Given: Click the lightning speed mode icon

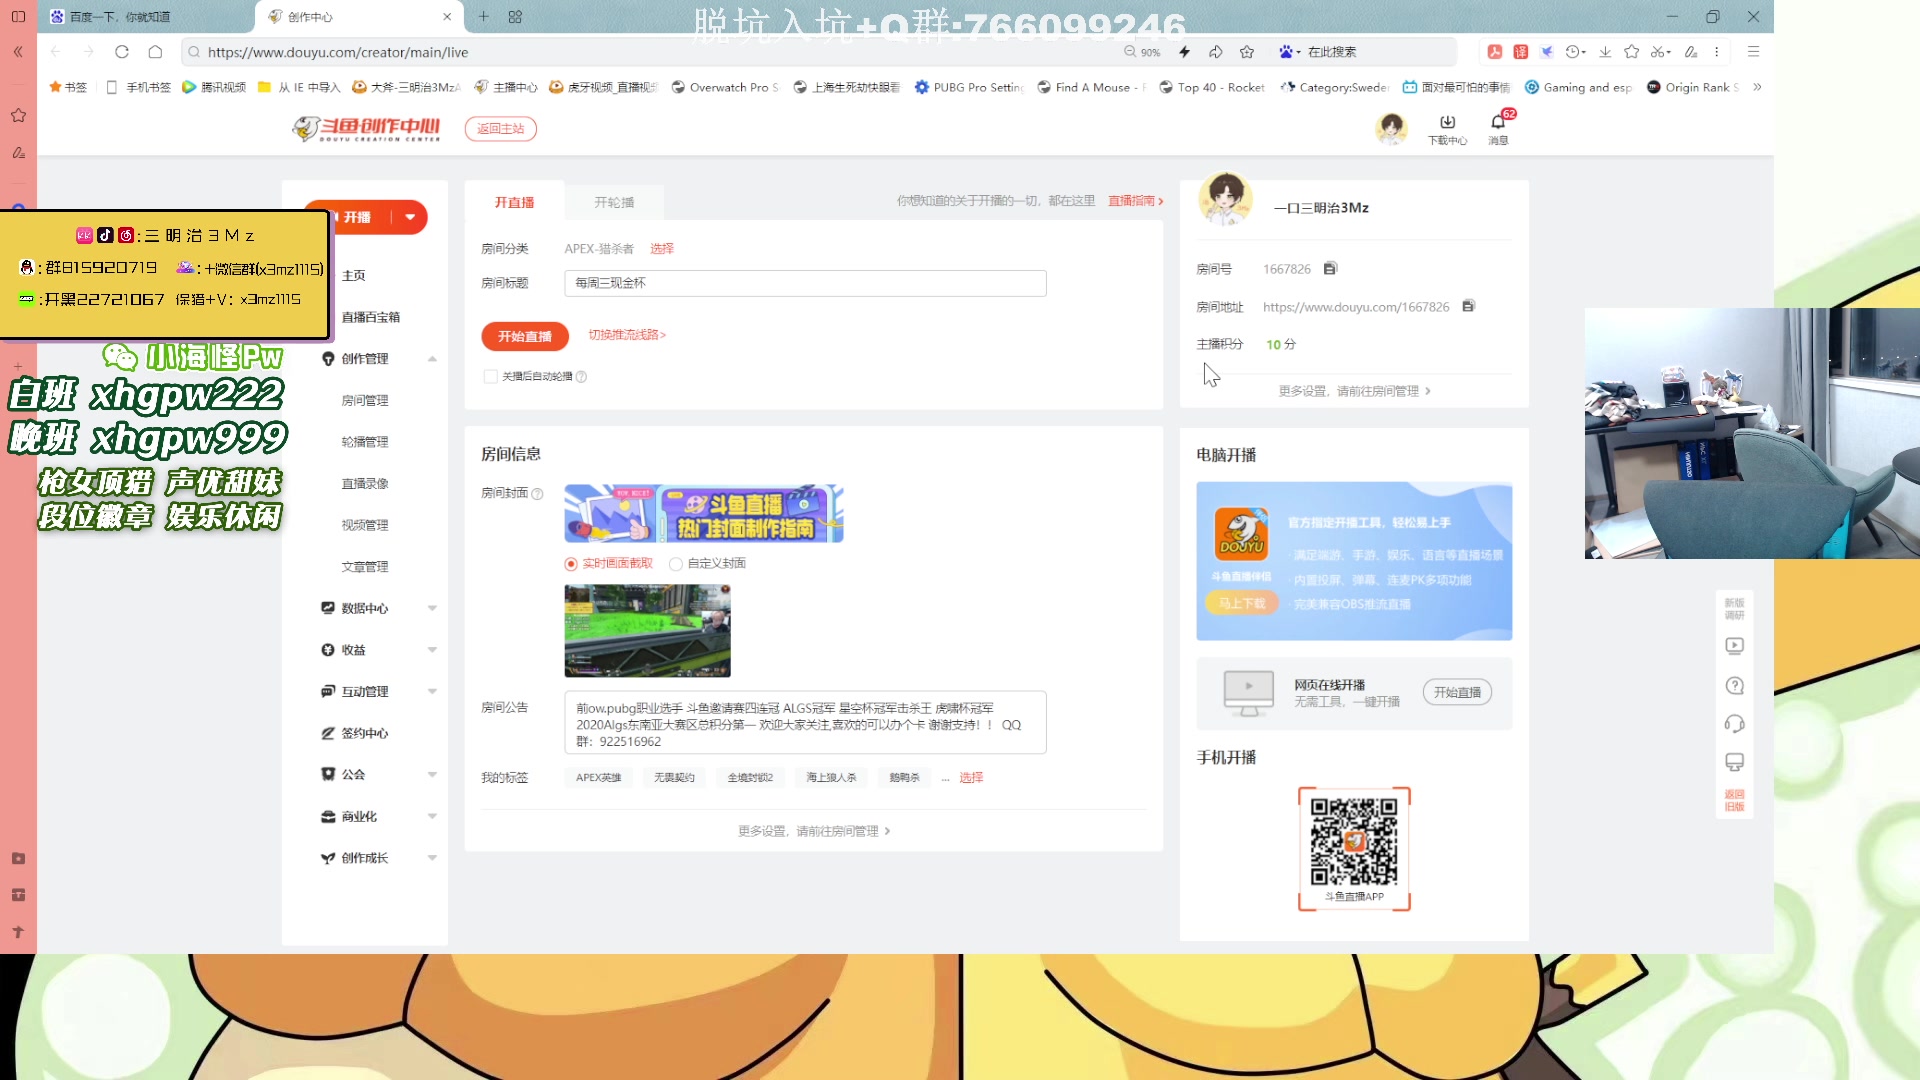Looking at the screenshot, I should pyautogui.click(x=1185, y=52).
